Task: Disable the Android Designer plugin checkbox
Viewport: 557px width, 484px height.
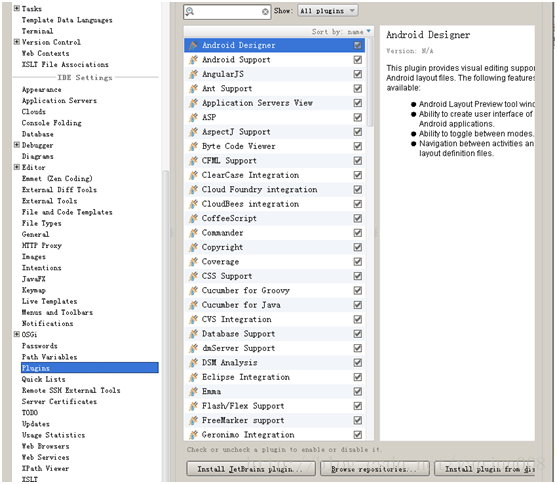Action: click(x=358, y=45)
